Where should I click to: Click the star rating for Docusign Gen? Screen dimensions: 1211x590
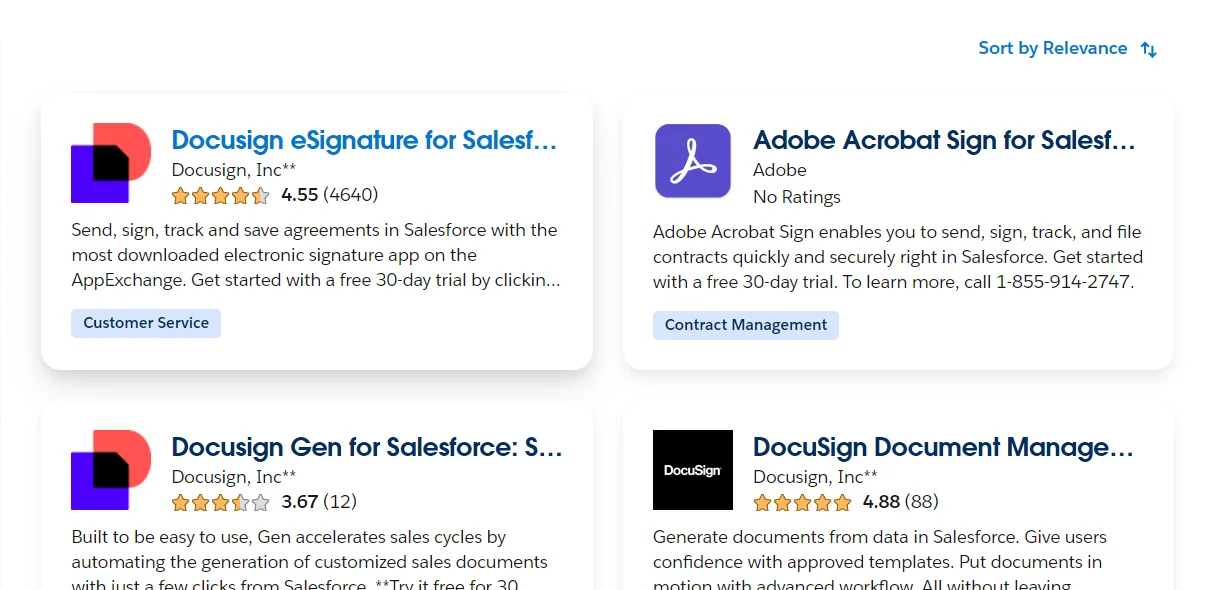(x=220, y=503)
